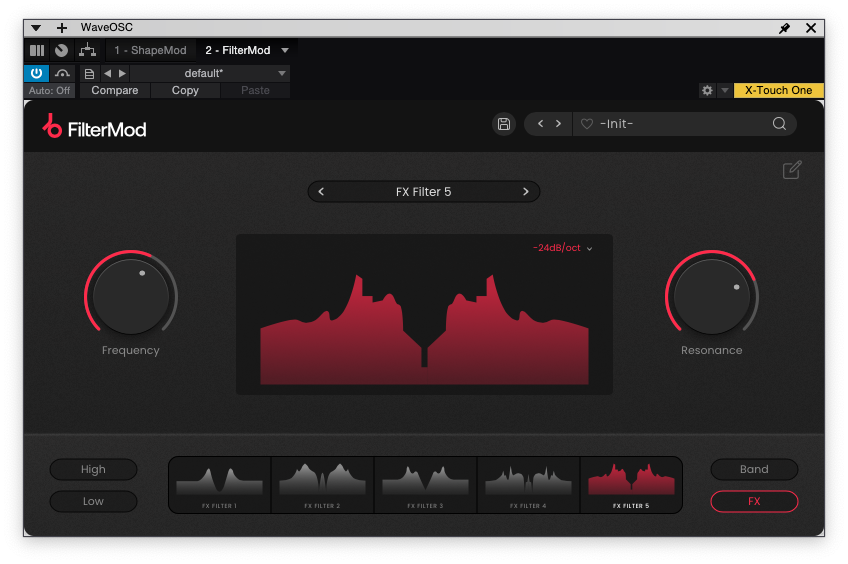Favorite the -Init- preset with heart

587,124
